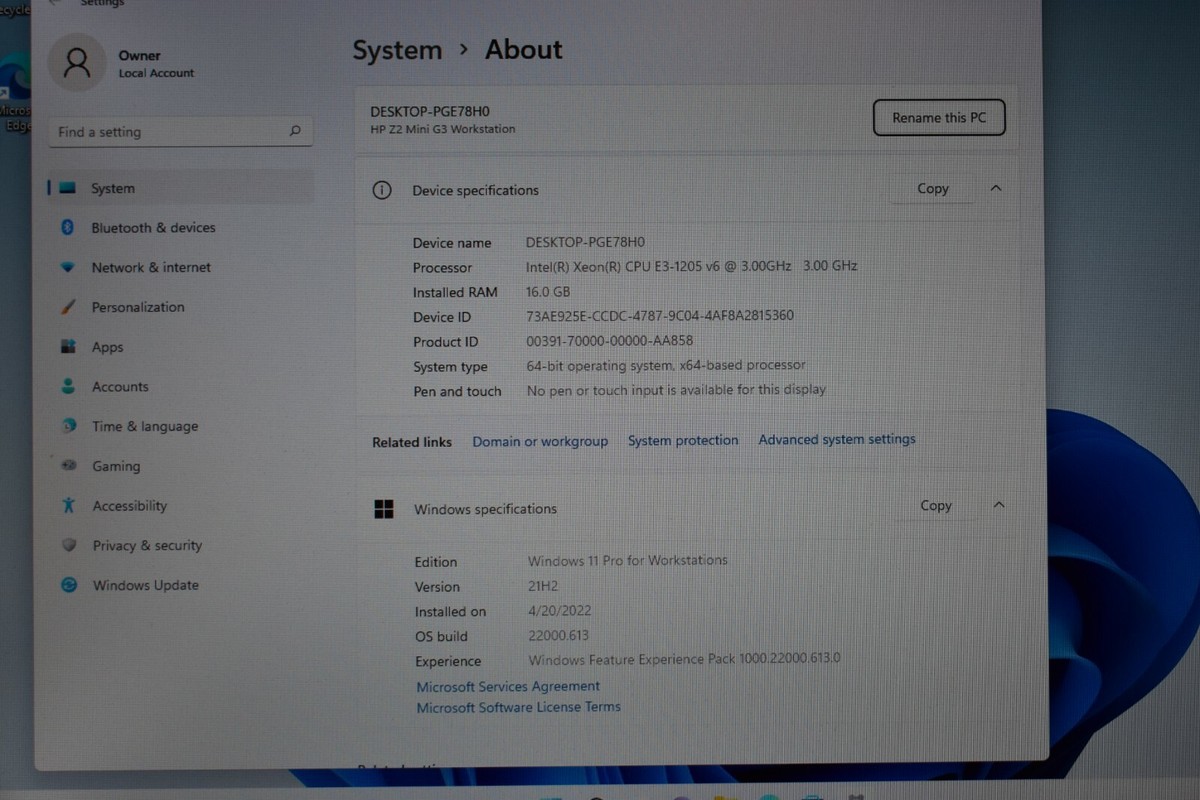Click the System type value text

pyautogui.click(x=666, y=365)
